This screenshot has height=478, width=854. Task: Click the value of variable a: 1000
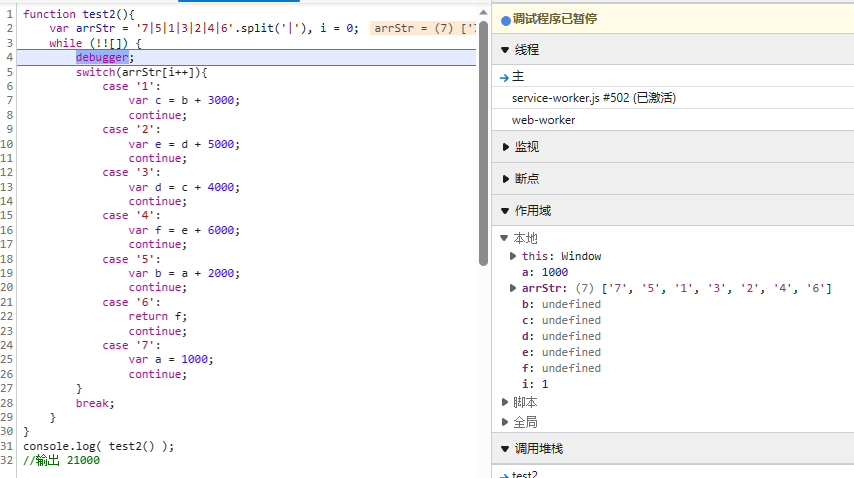(554, 272)
